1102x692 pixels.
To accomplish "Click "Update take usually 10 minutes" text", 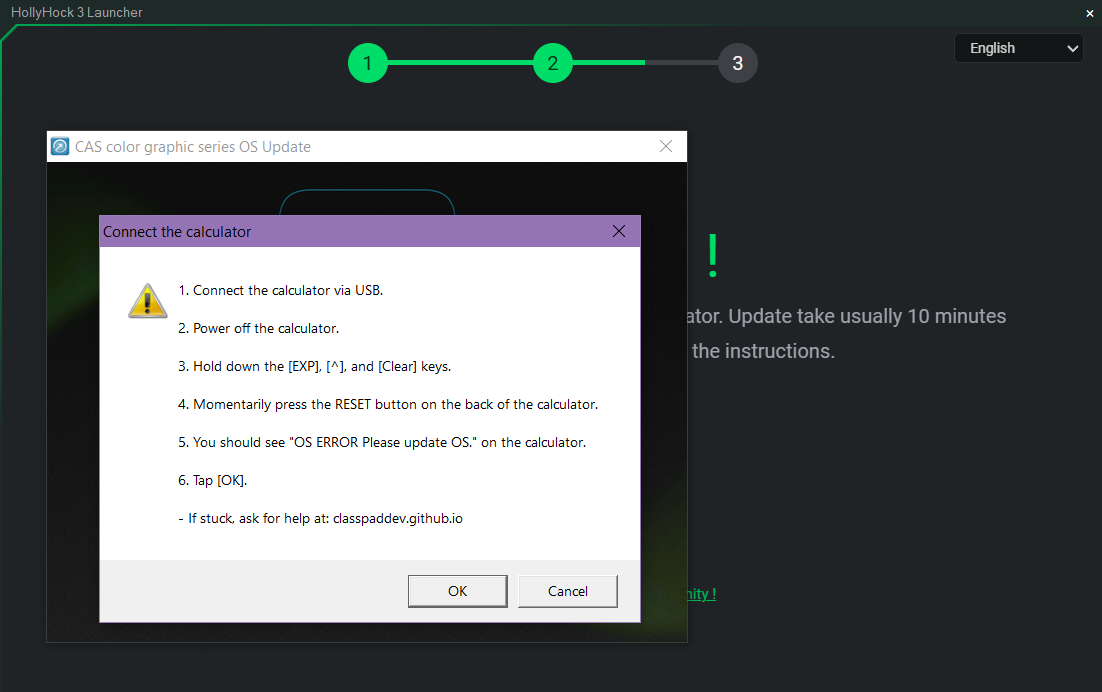I will point(867,316).
